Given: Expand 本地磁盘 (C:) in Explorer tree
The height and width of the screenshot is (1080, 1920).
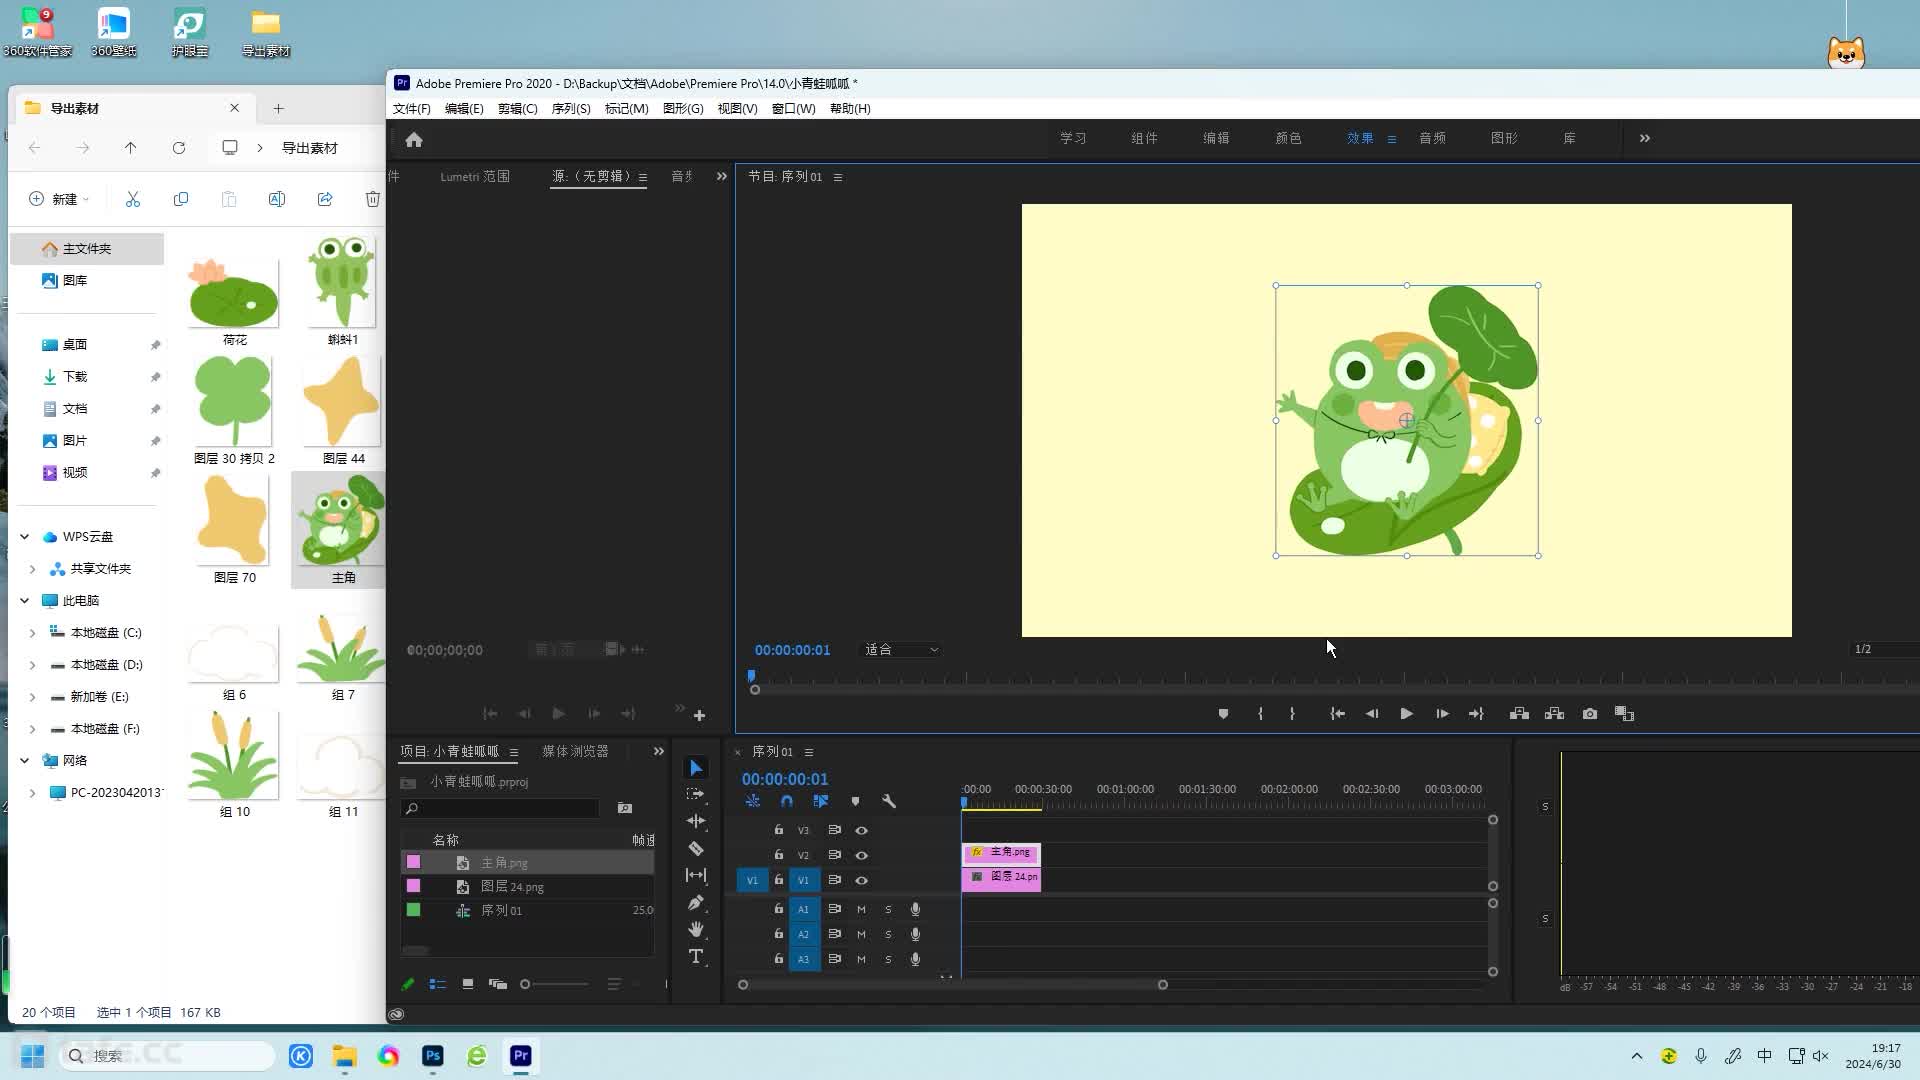Looking at the screenshot, I should 32,633.
